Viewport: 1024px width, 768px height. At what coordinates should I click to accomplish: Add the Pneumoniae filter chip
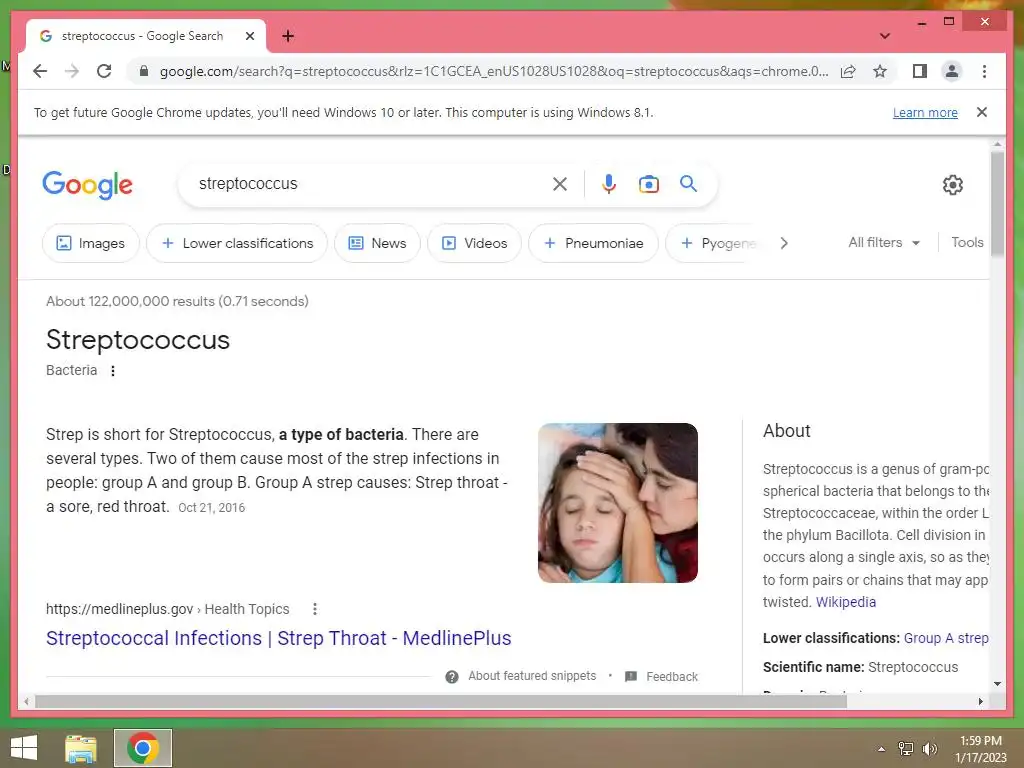point(593,243)
